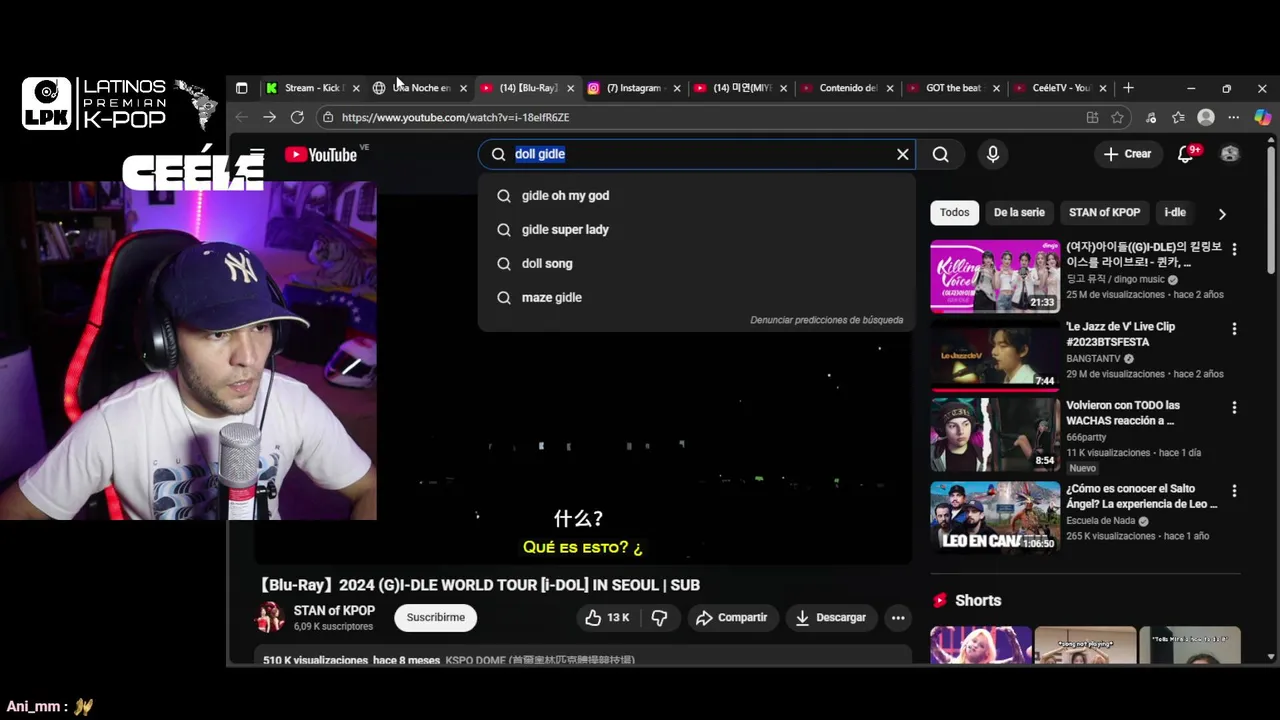Click 'Denunciar predicciones de búsqueda' link
Image resolution: width=1280 pixels, height=720 pixels.
point(826,320)
